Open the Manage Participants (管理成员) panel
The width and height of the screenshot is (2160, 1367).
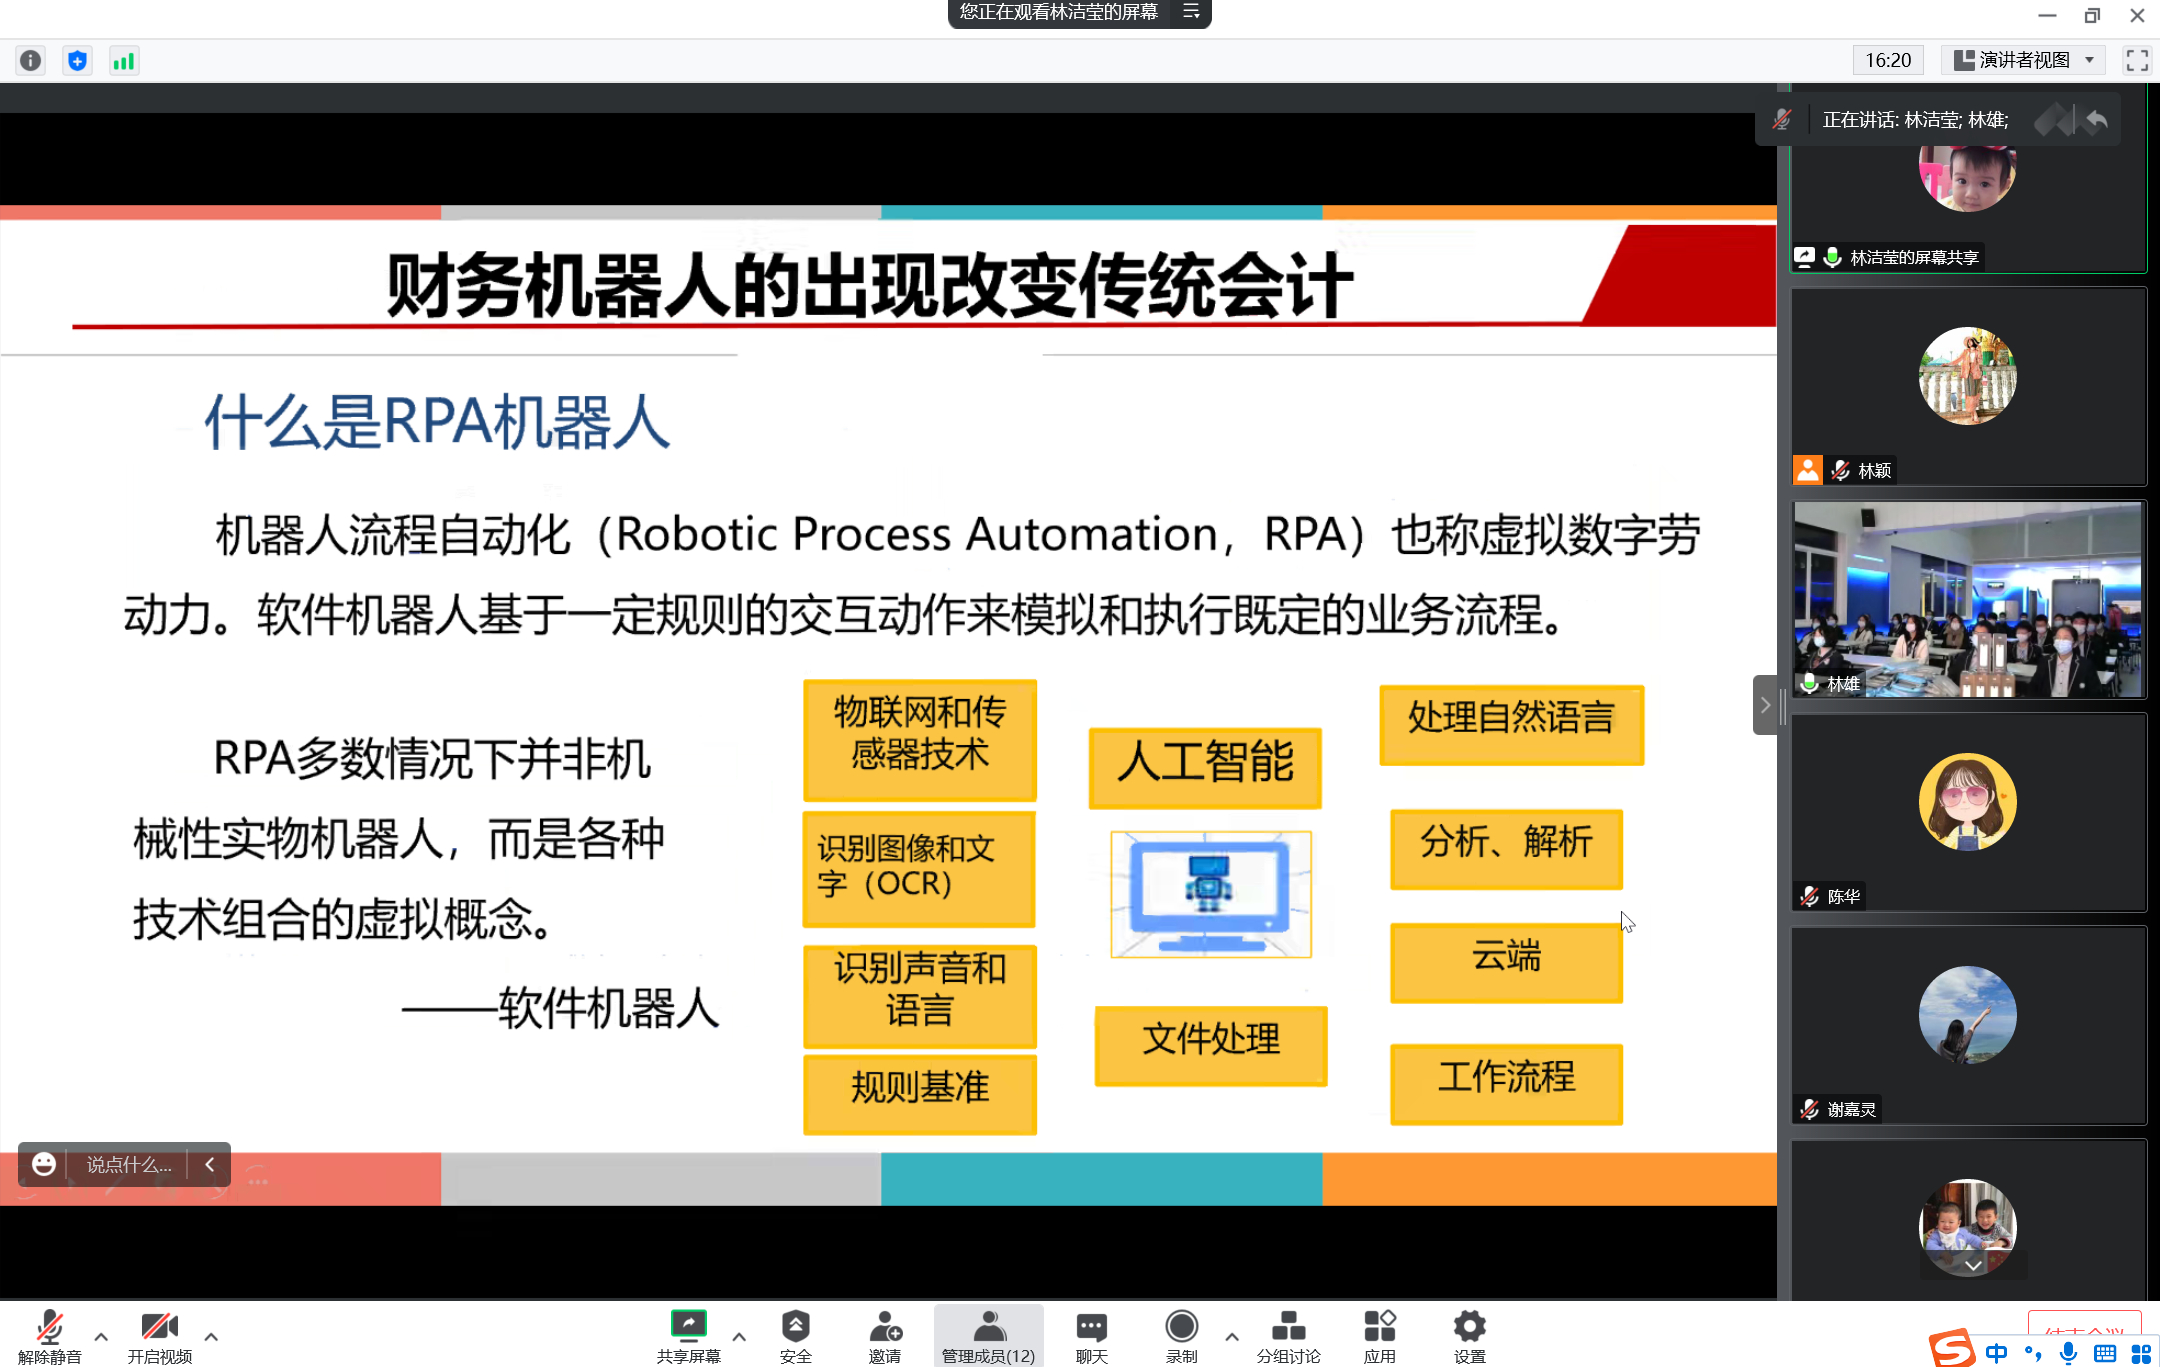988,1335
